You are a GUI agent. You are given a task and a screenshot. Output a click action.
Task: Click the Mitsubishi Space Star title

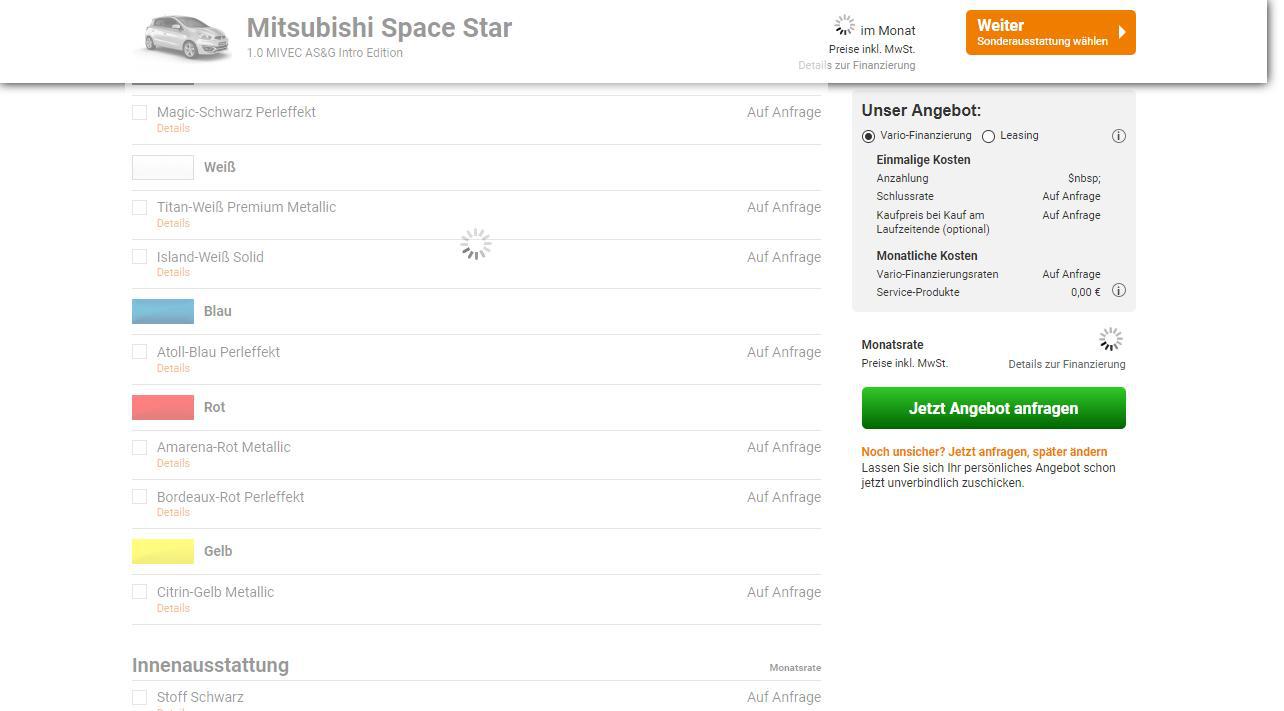379,28
